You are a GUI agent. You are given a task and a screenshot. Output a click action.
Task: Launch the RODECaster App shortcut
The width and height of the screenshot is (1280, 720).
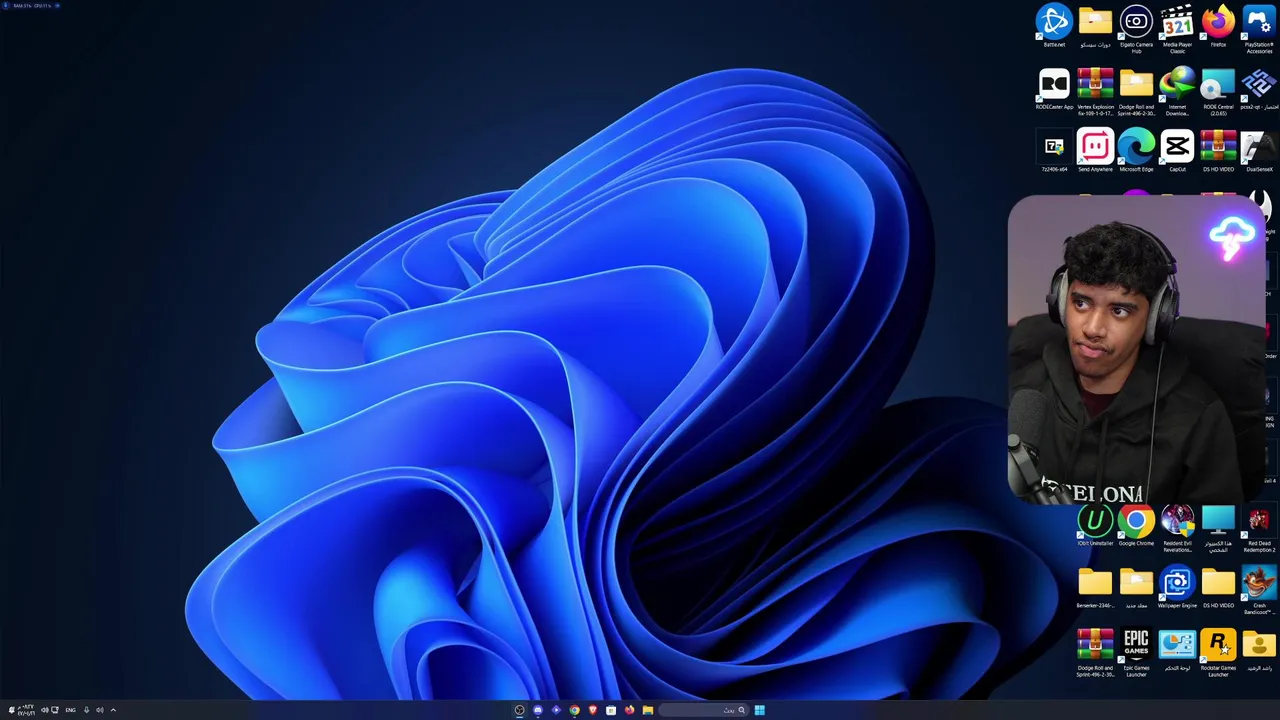point(1054,88)
